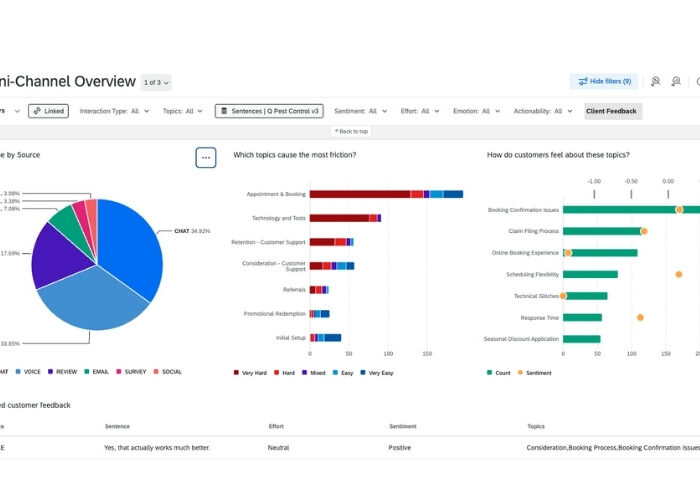Viewport: 700px width, 500px height.
Task: Click the chain icon in Linked filter
Action: (x=37, y=111)
